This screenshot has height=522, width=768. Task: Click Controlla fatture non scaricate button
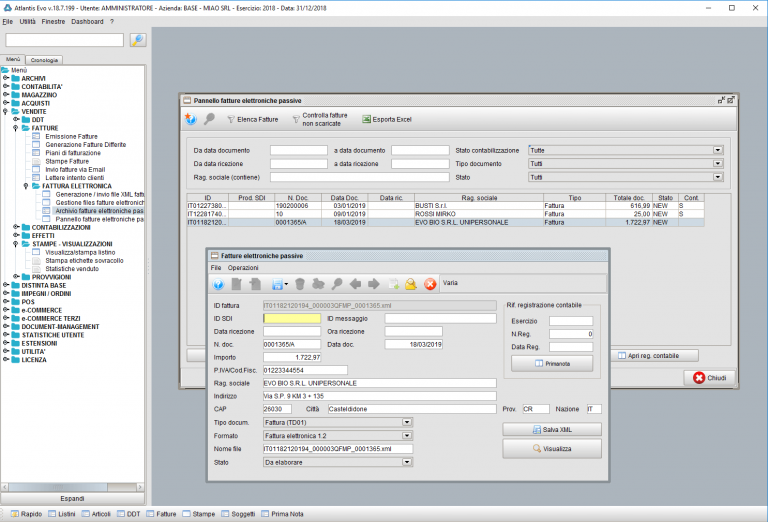[x=320, y=119]
